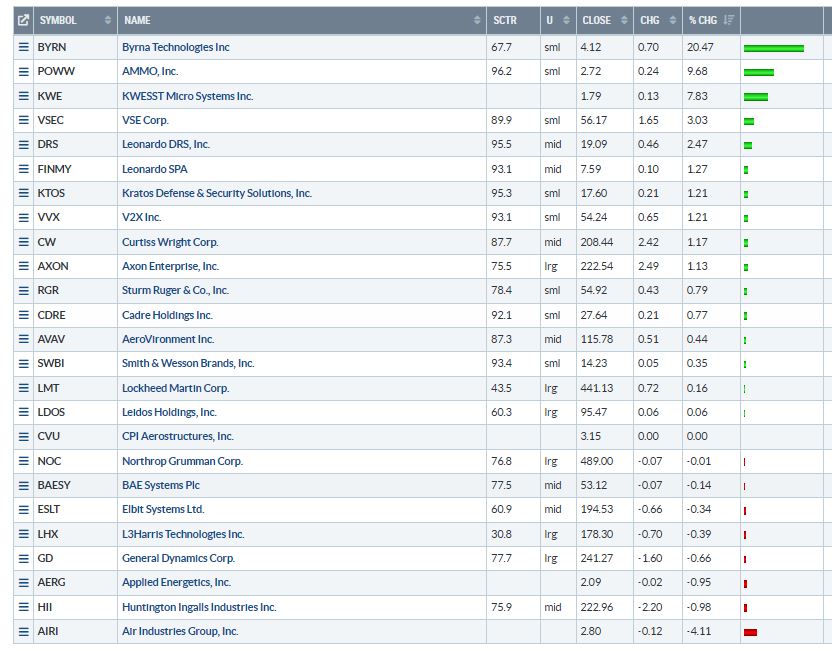Sort table by U column
Screen dimensions: 832x651
coord(558,21)
